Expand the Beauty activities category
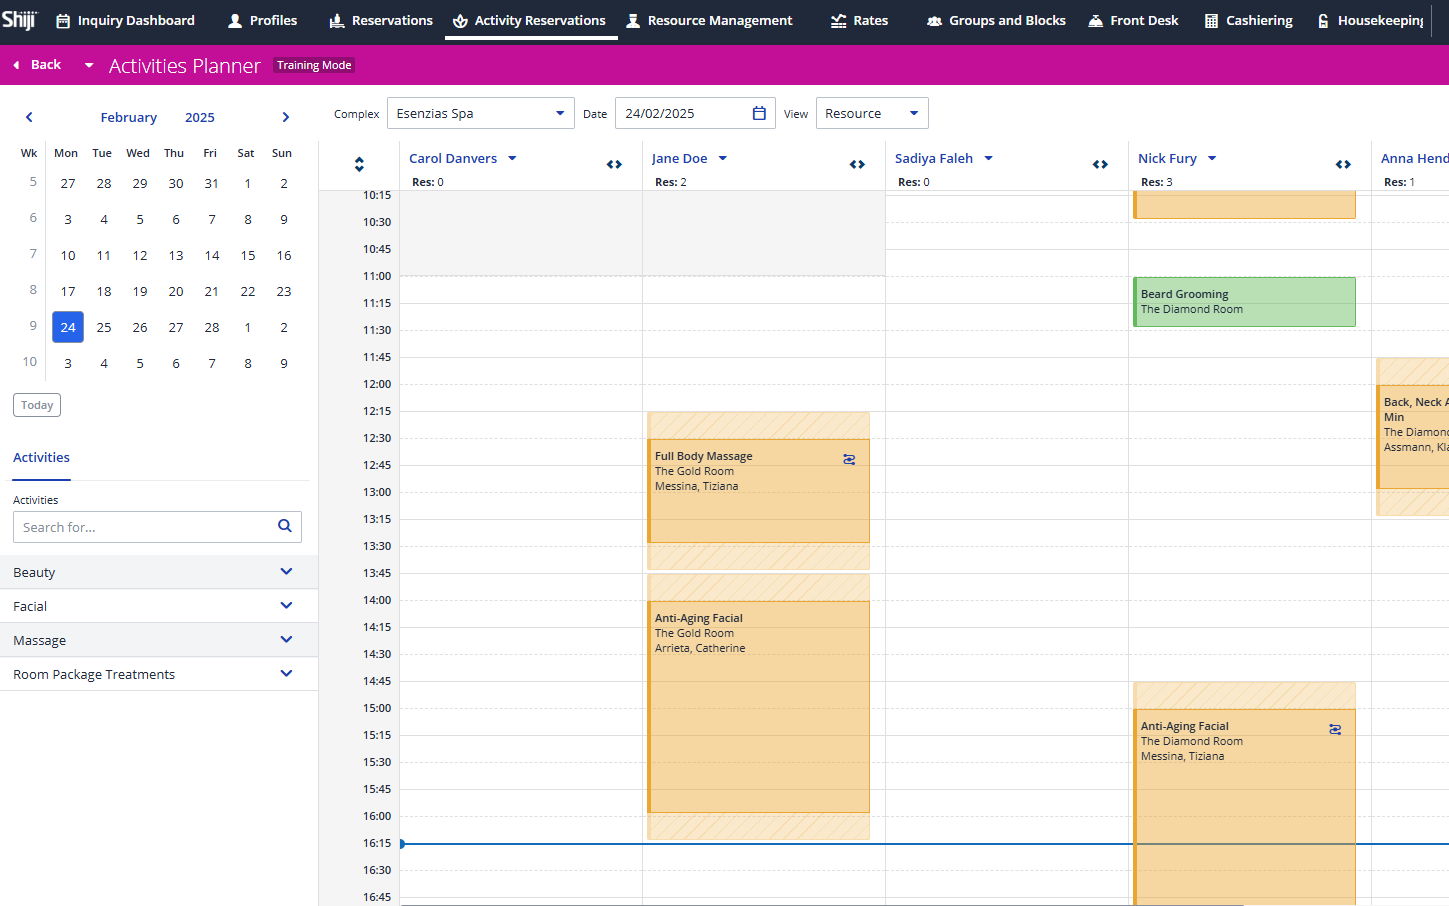This screenshot has height=906, width=1449. click(x=159, y=572)
